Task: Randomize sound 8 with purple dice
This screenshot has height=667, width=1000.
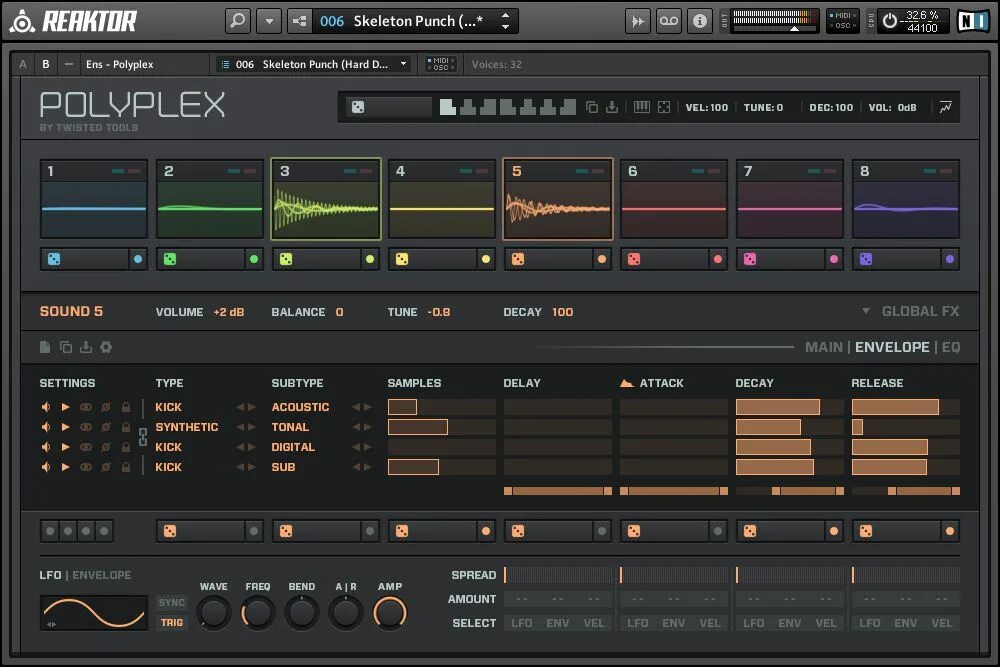Action: [x=866, y=259]
